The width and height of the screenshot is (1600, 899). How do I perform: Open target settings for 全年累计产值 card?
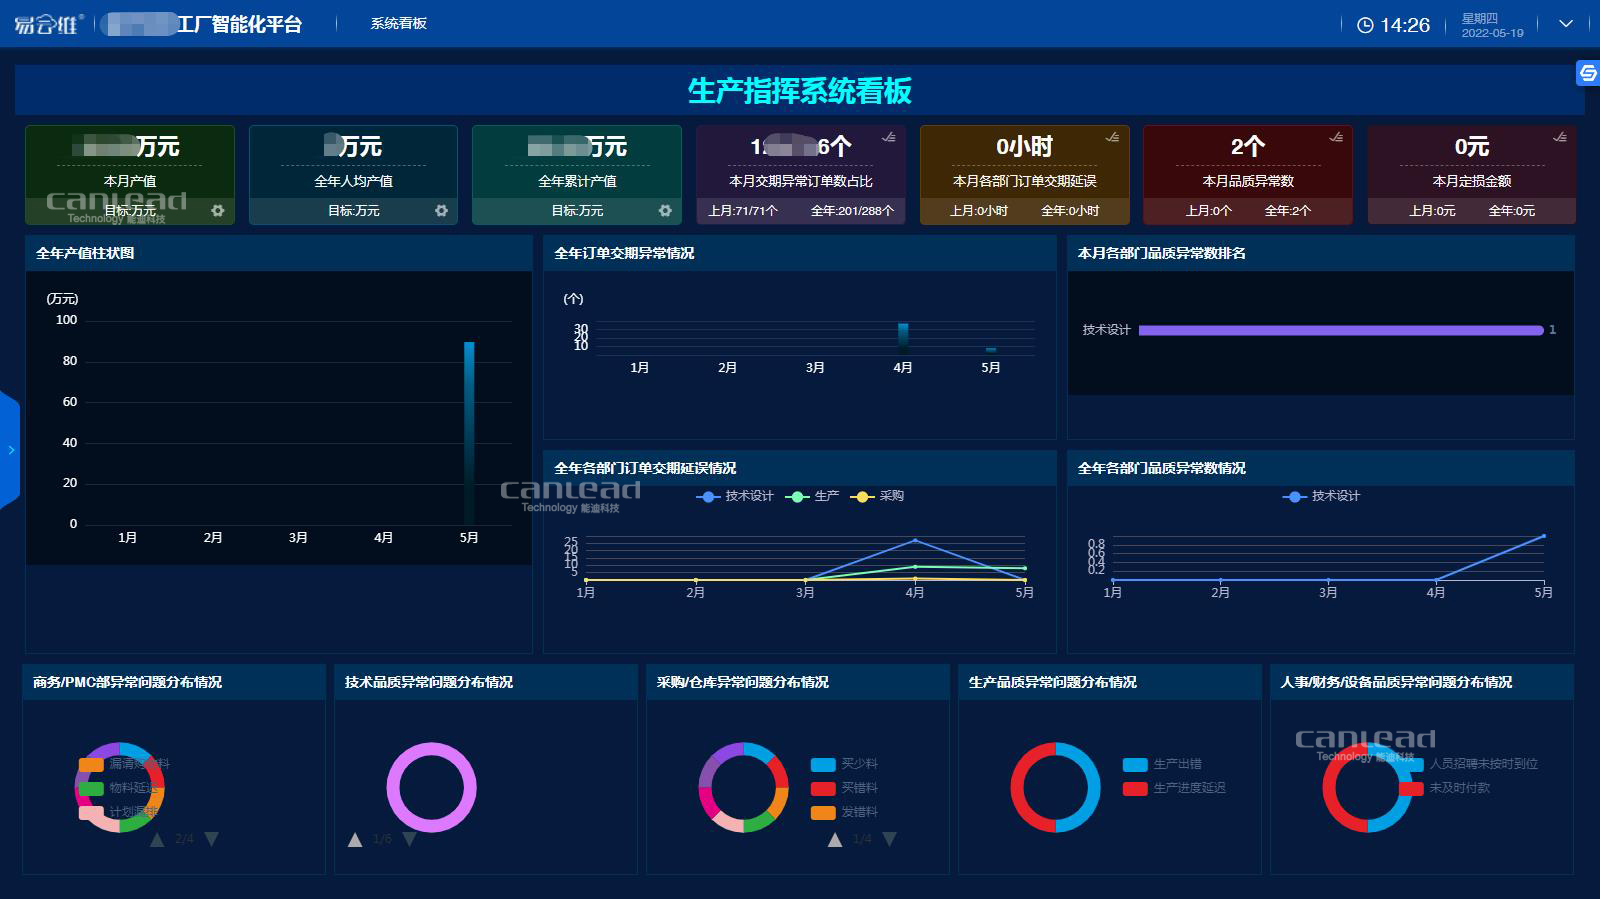[665, 211]
